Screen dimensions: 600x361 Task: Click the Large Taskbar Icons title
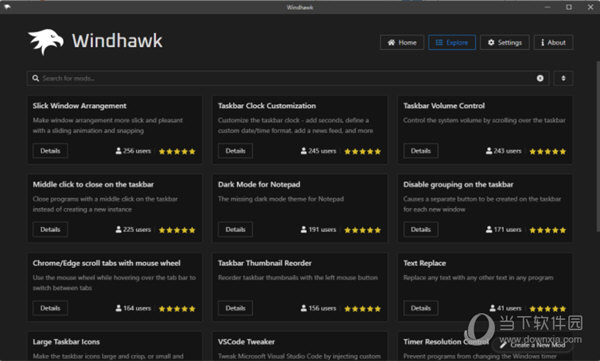(x=66, y=342)
